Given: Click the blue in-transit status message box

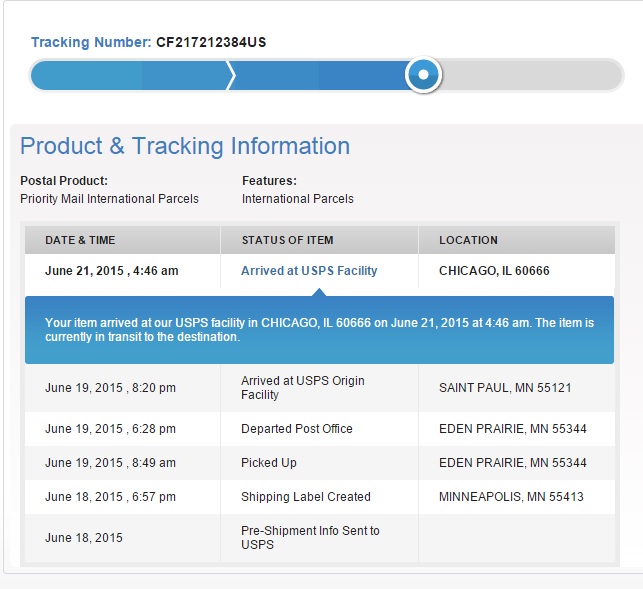Looking at the screenshot, I should click(319, 330).
